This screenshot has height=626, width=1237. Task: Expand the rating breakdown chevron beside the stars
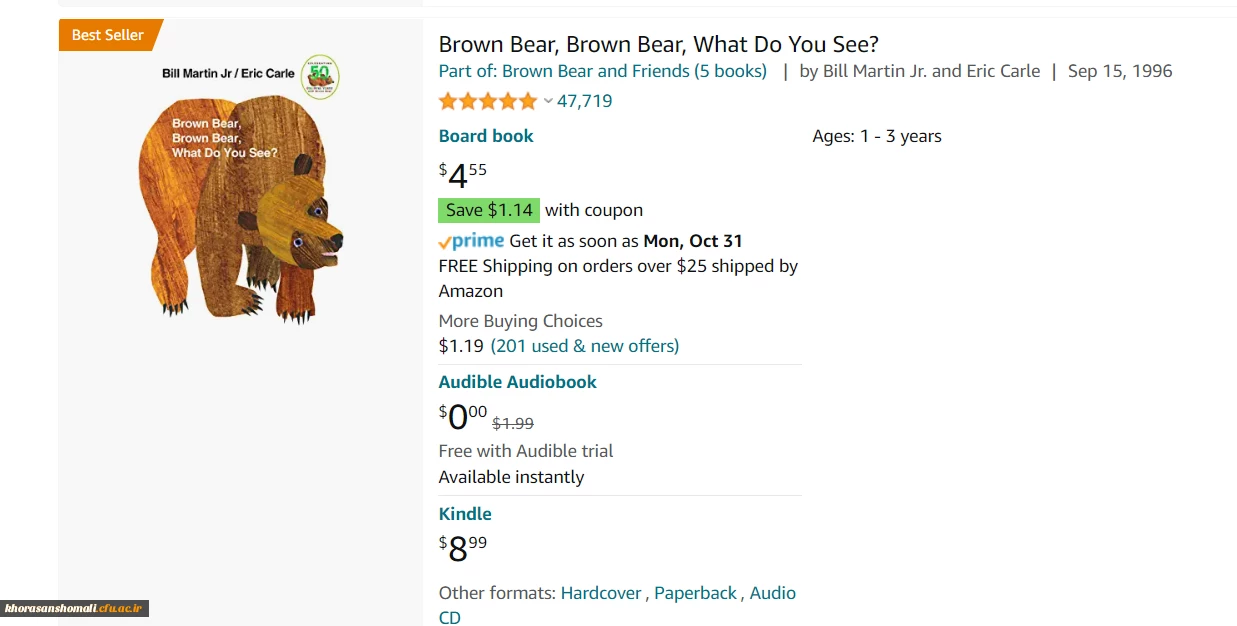(x=548, y=101)
